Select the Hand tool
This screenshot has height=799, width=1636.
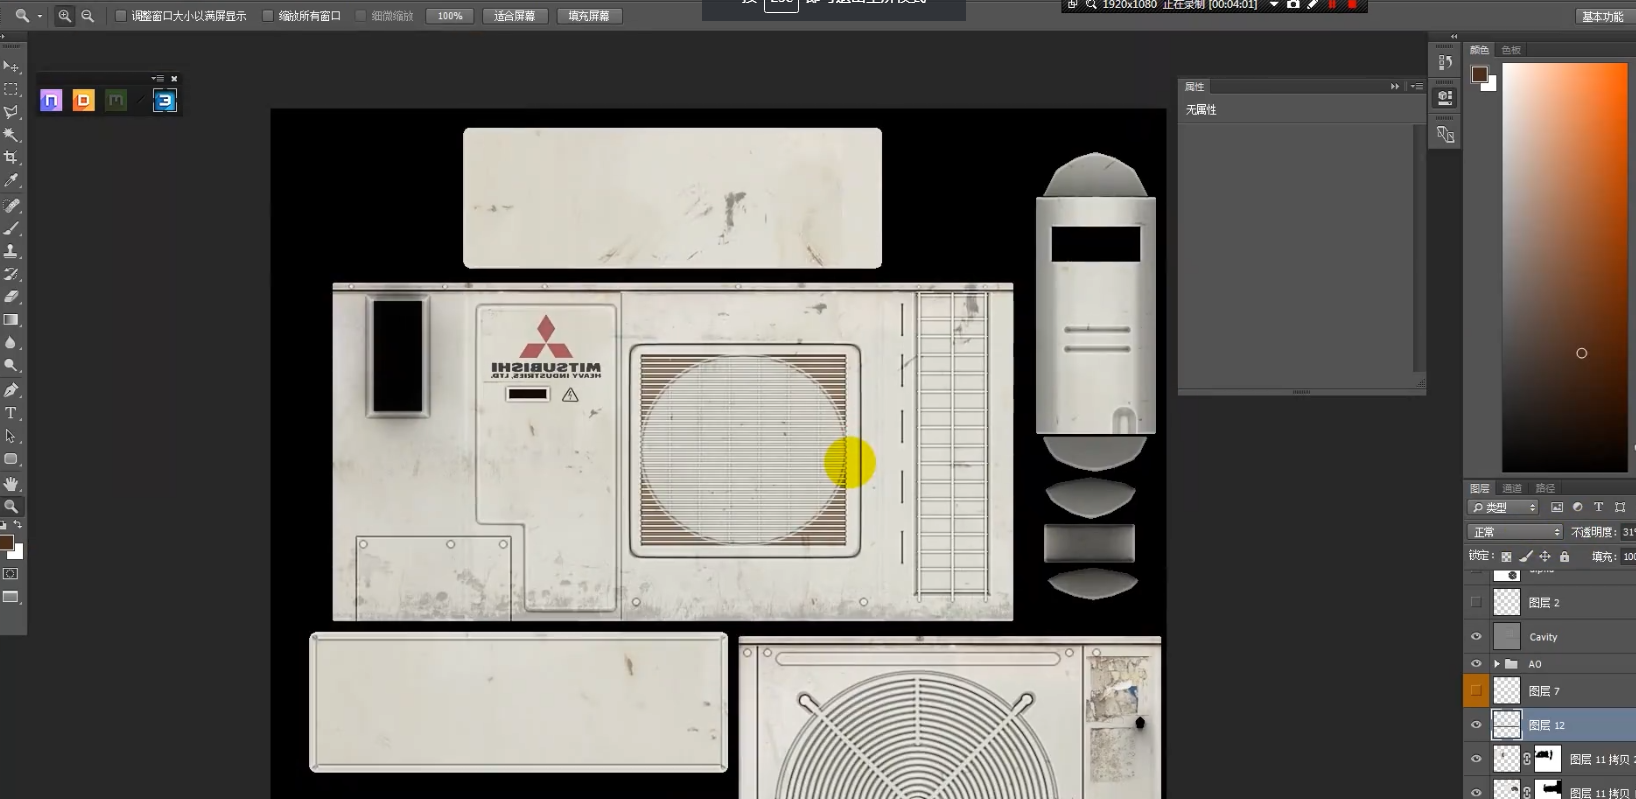point(11,483)
